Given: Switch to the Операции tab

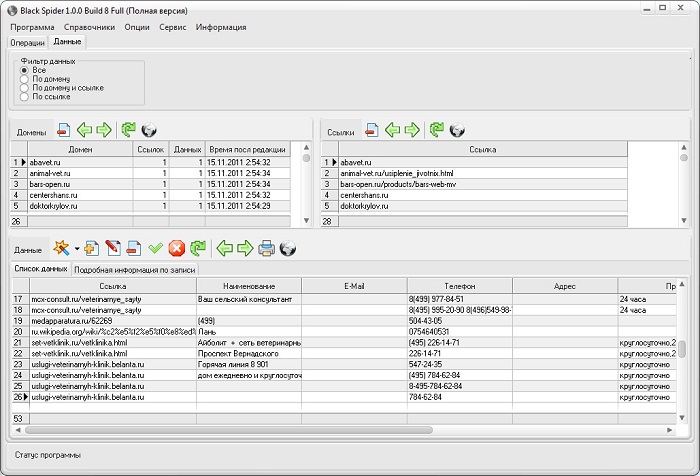Looking at the screenshot, I should click(x=27, y=43).
